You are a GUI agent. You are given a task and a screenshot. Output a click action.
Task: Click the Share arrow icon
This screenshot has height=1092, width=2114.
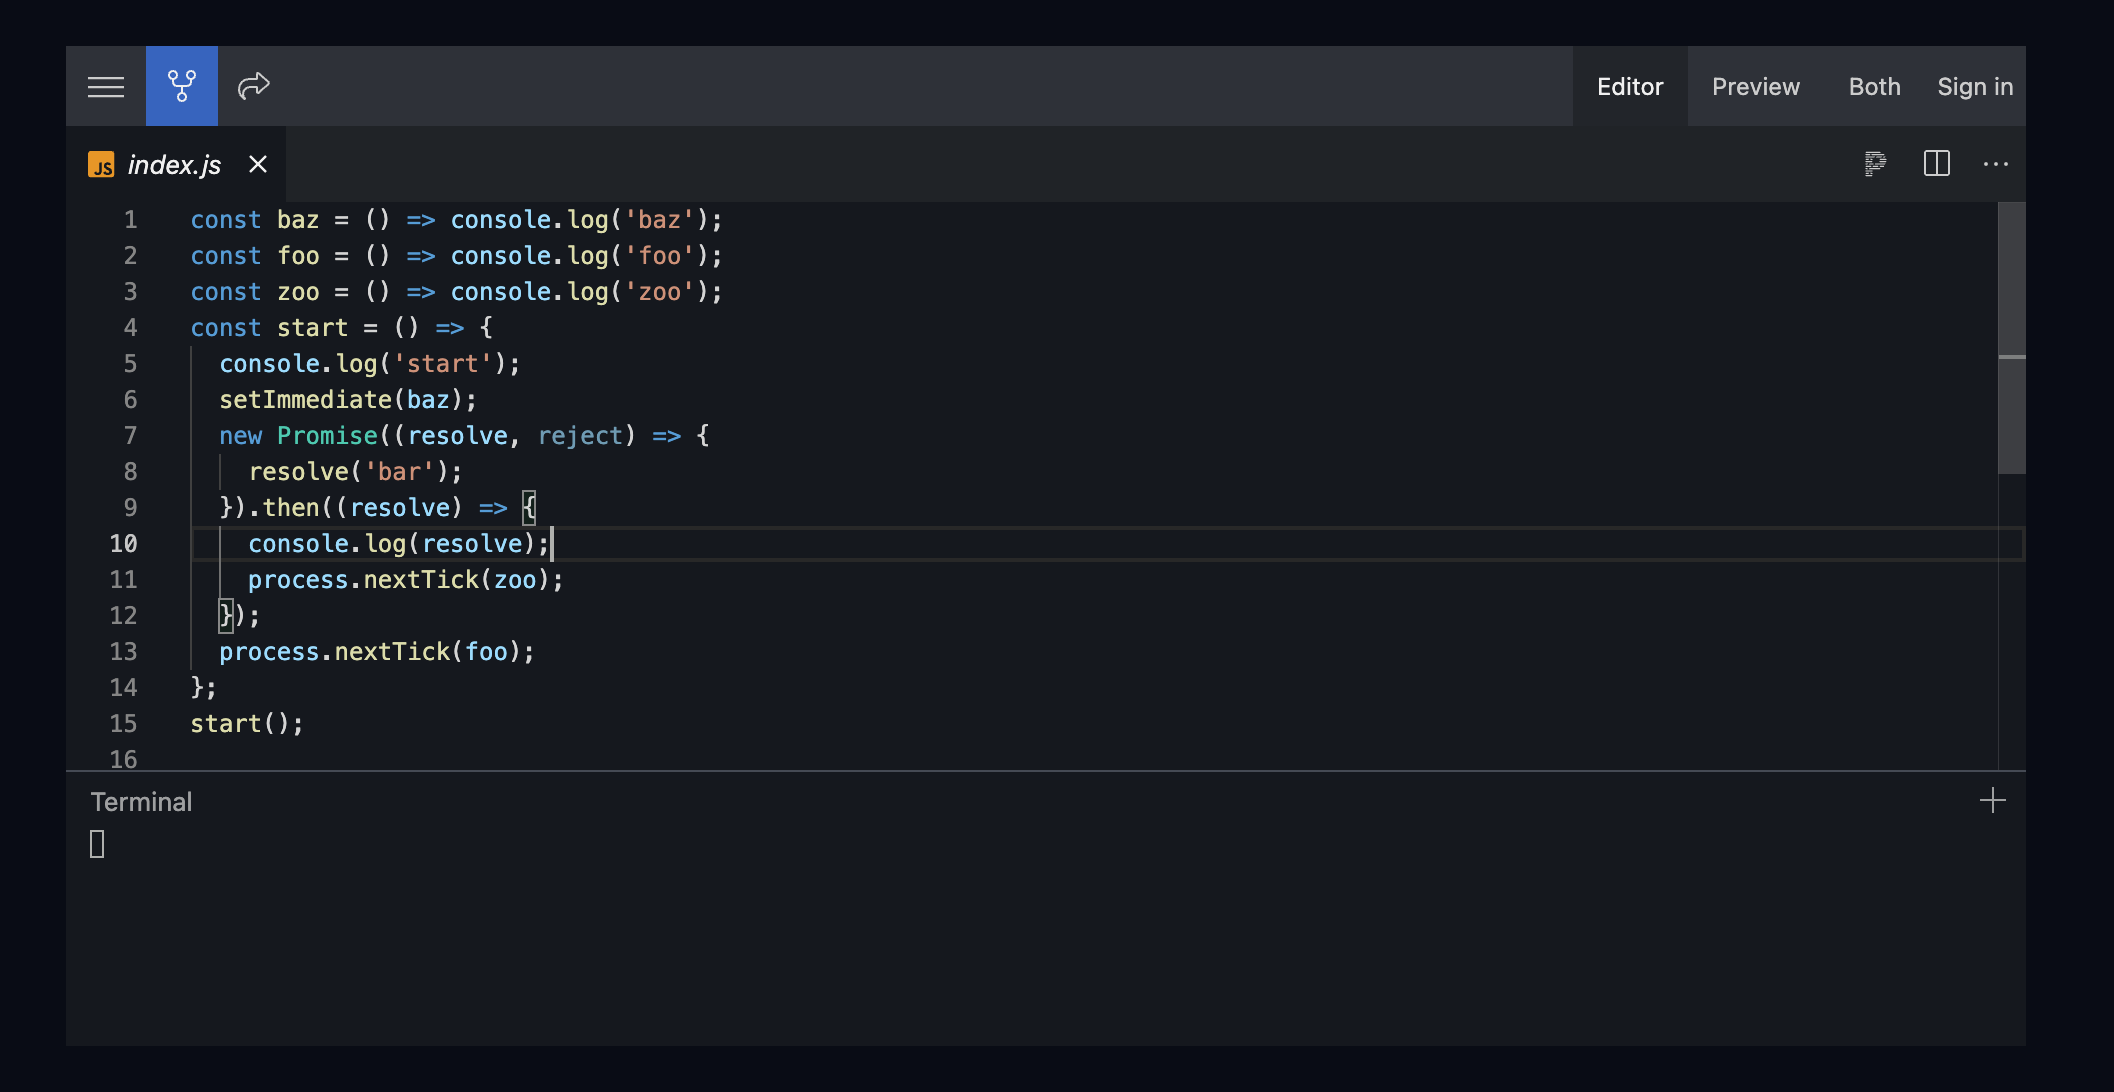(252, 86)
